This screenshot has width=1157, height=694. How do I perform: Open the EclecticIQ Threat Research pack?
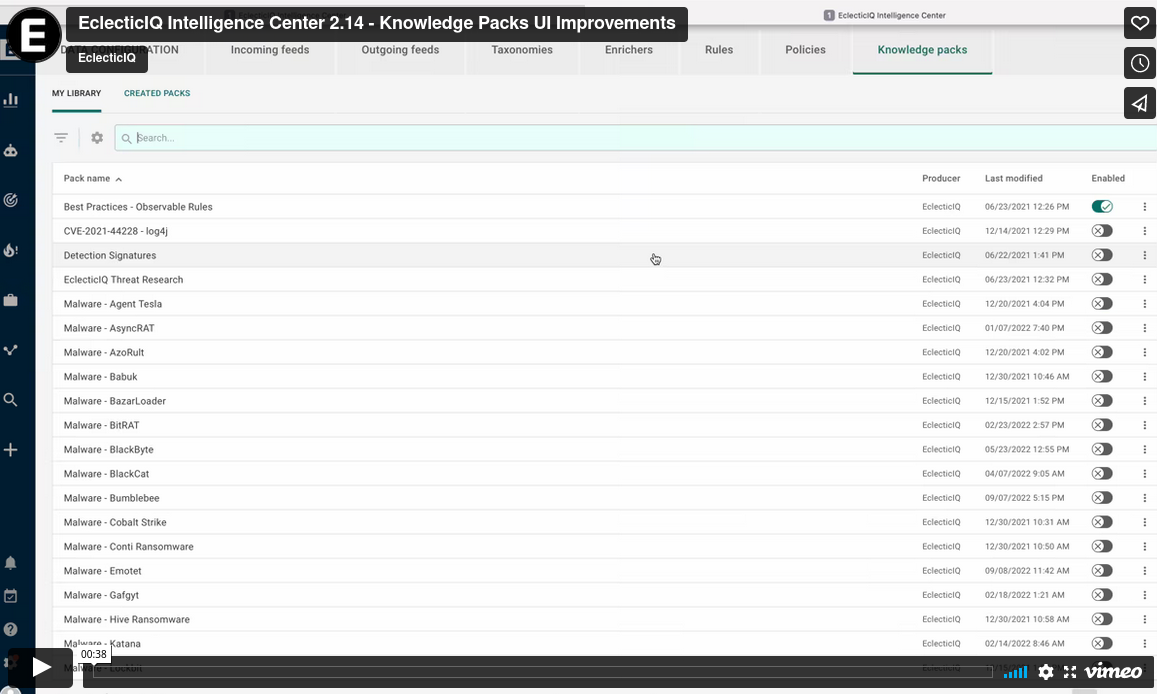point(123,280)
